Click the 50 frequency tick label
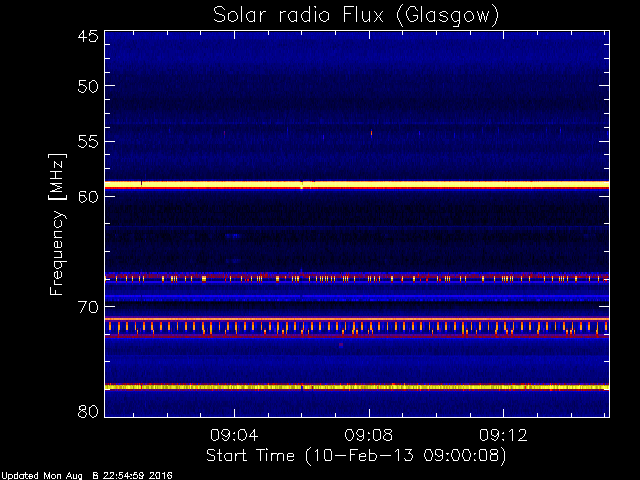Screen dimensions: 640x480 click(88, 86)
